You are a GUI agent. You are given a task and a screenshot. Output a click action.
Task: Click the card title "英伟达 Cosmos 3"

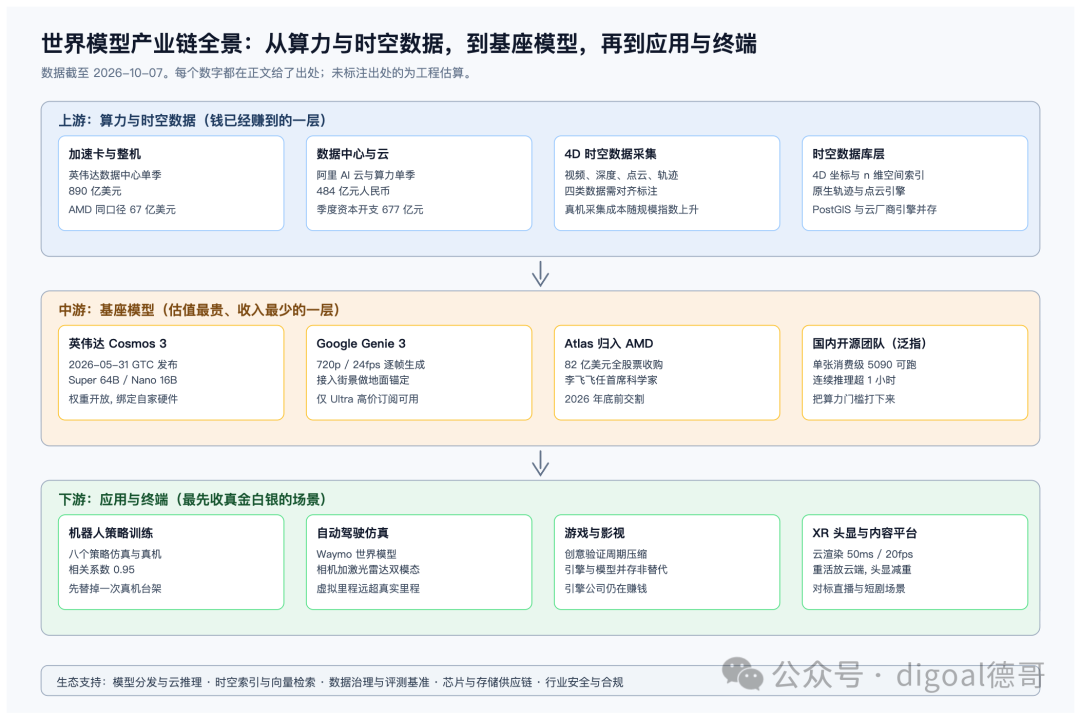118,343
